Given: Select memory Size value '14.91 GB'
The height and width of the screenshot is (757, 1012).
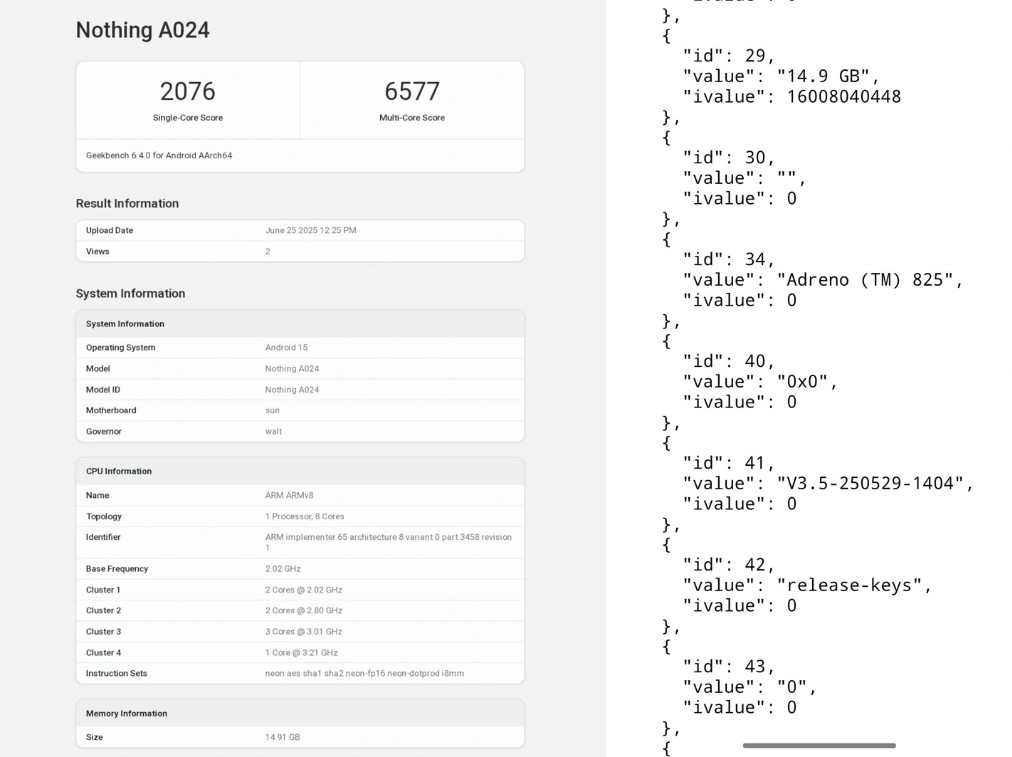Looking at the screenshot, I should tap(282, 737).
